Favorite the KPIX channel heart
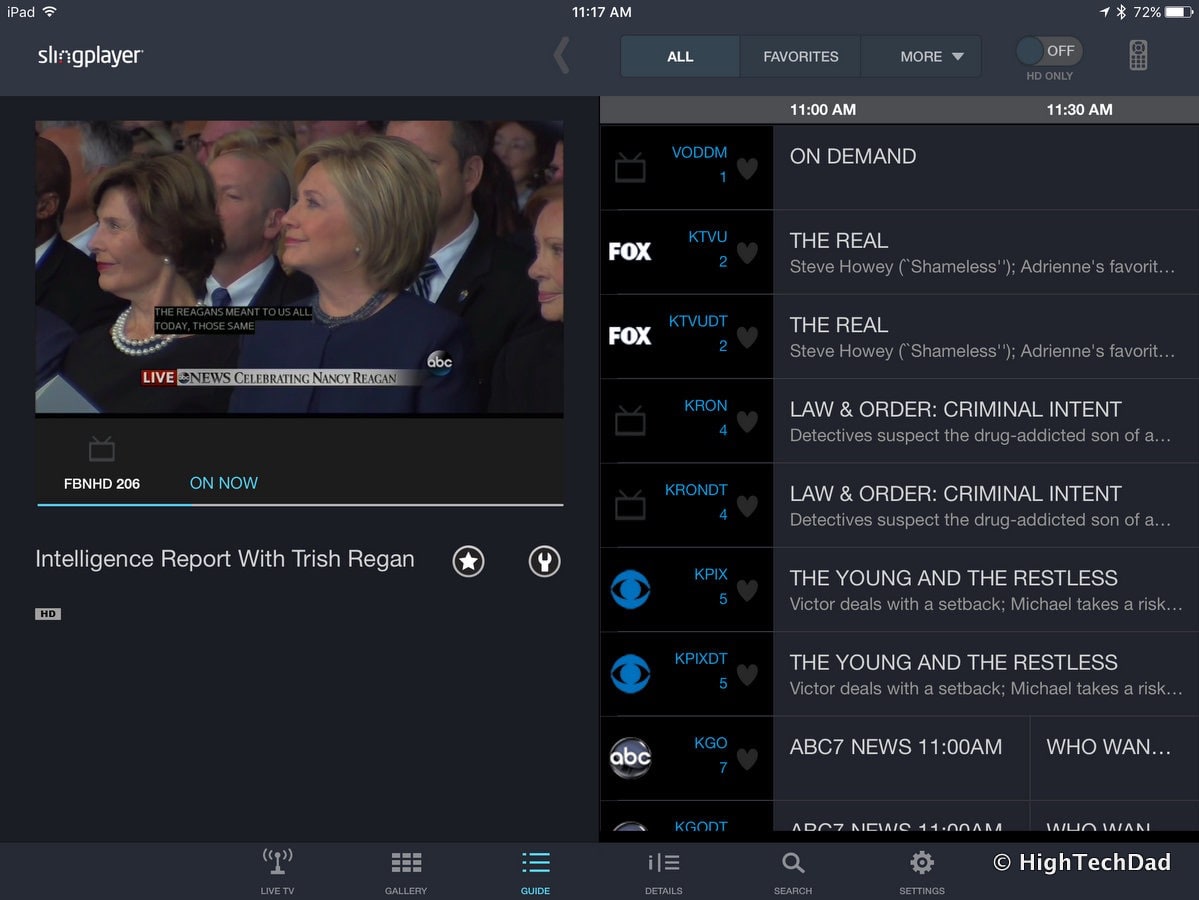The width and height of the screenshot is (1199, 900). (x=747, y=590)
